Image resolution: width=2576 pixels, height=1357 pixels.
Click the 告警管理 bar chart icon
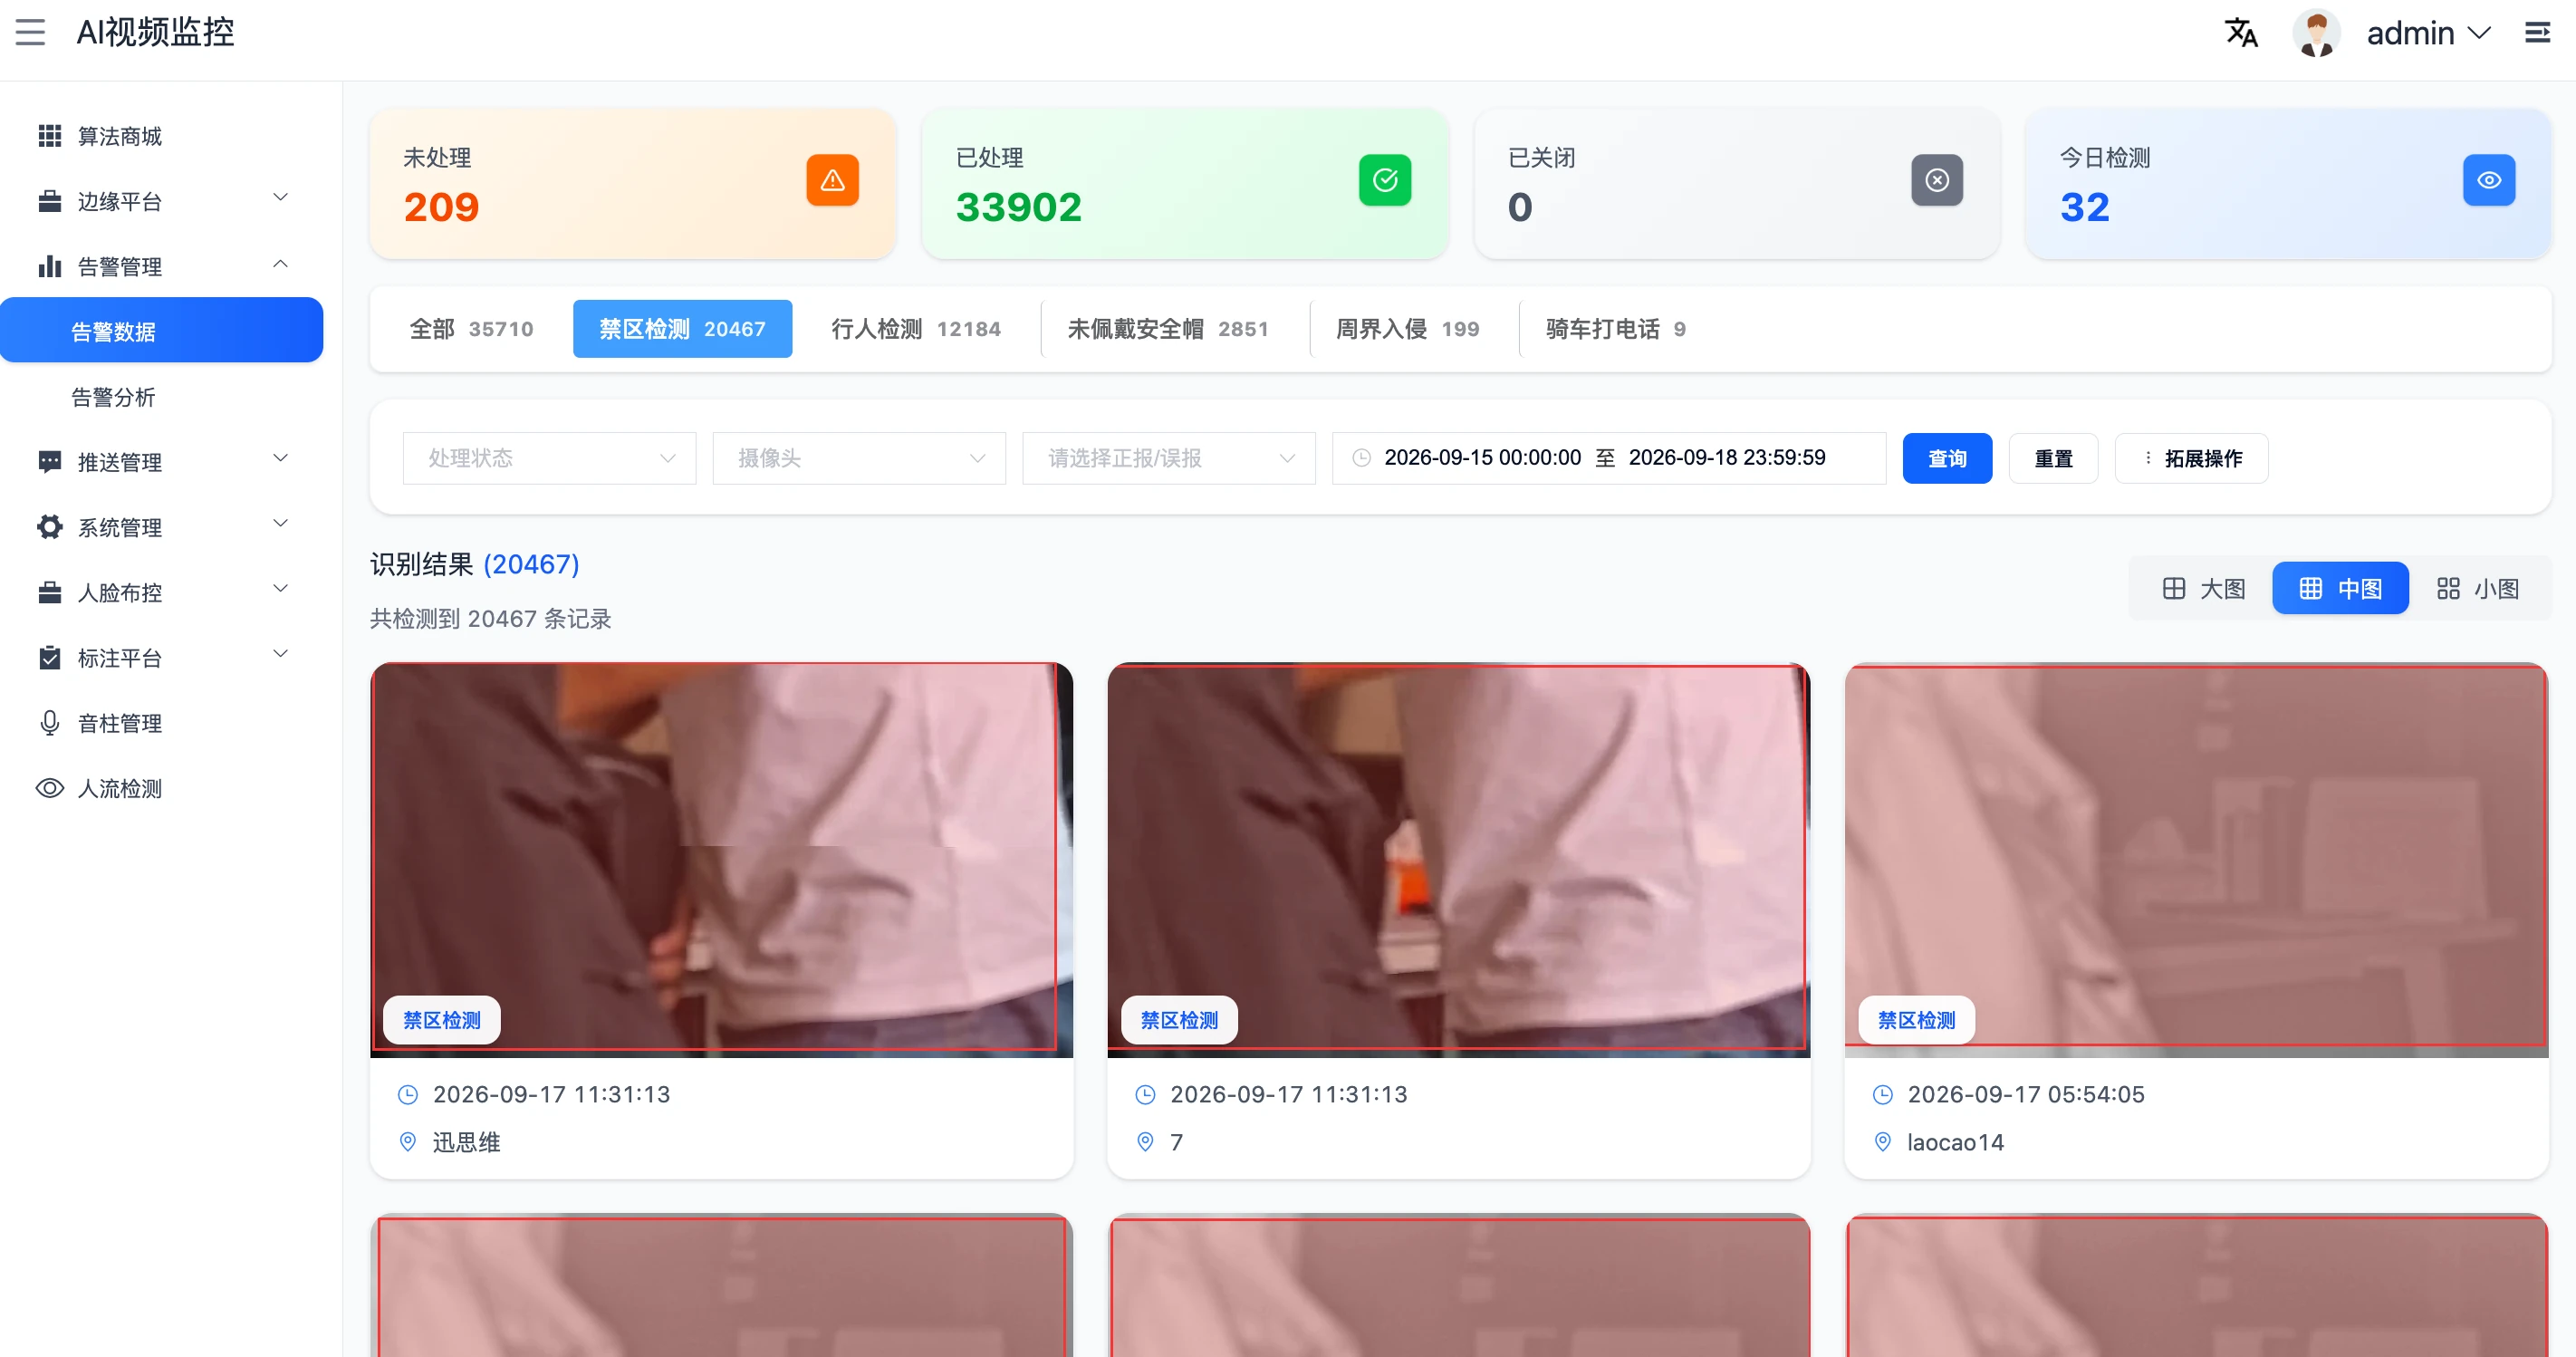point(49,266)
